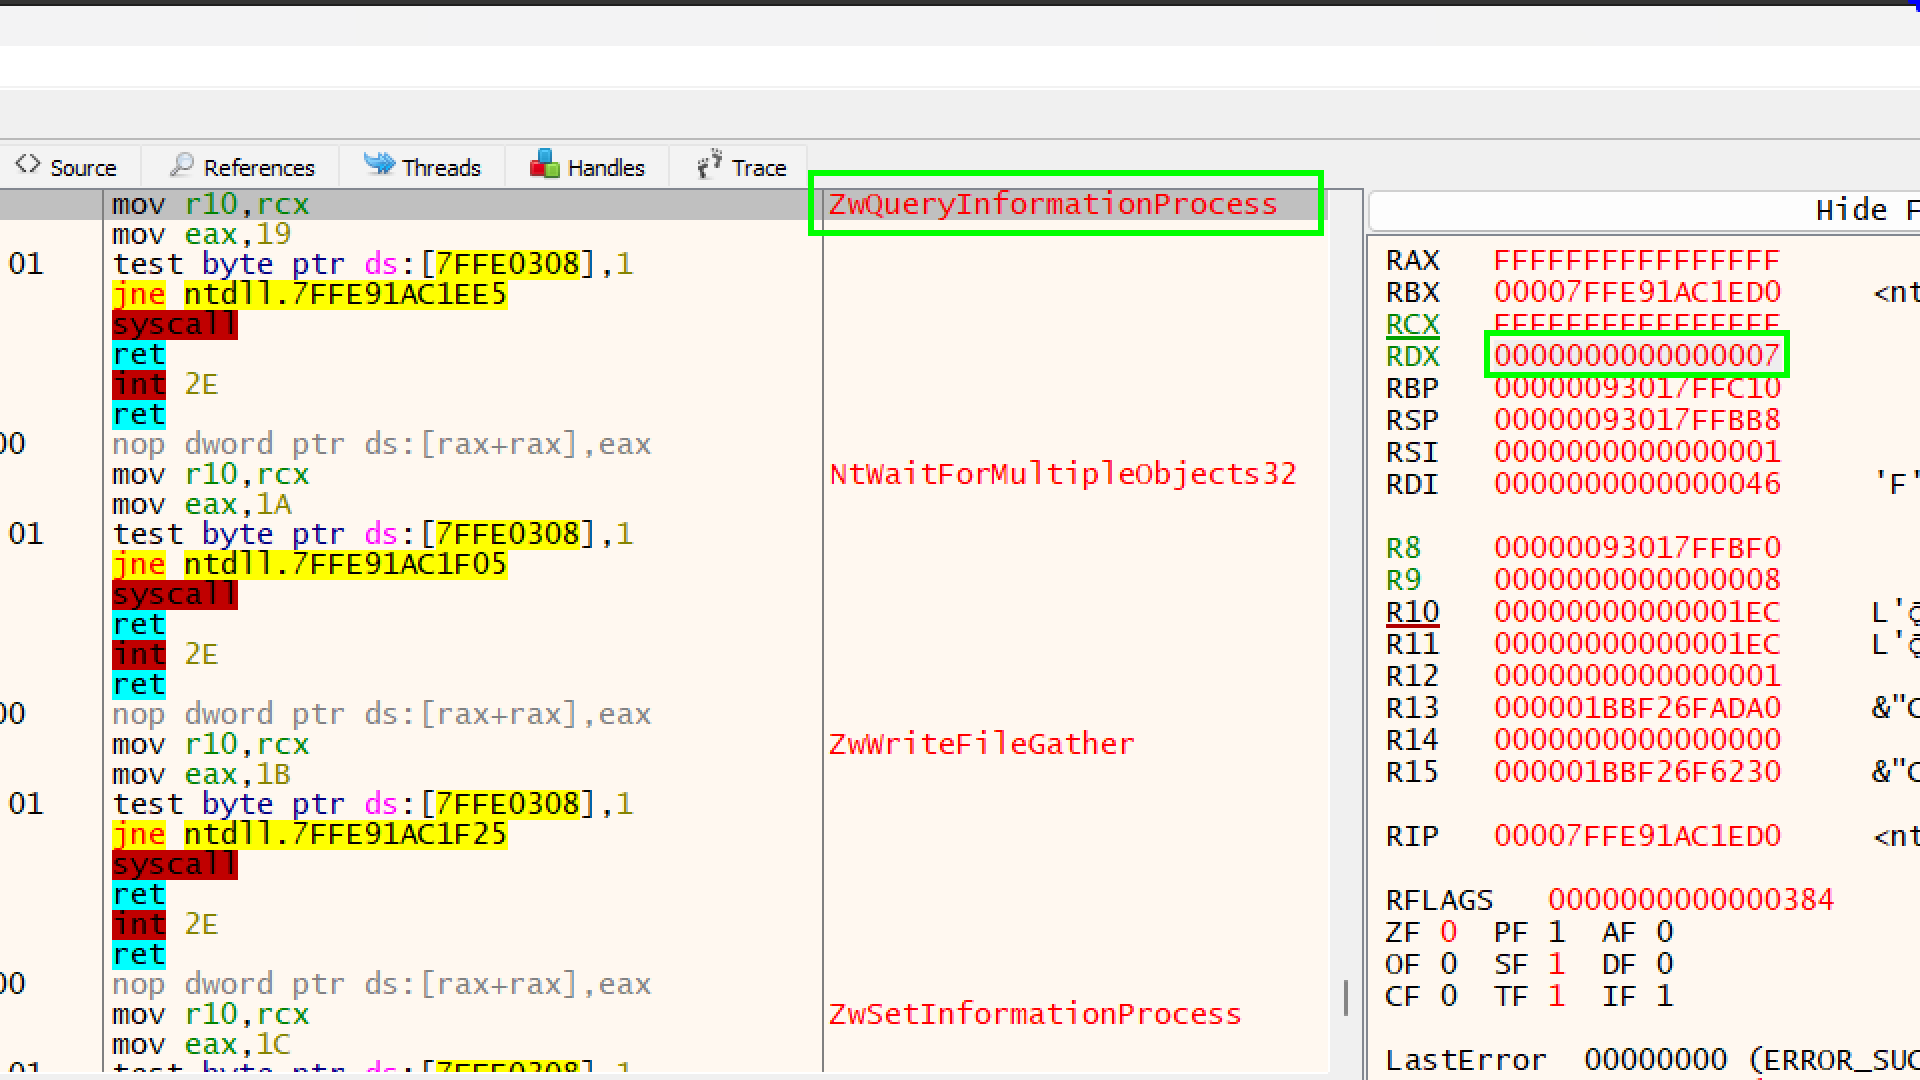Select the first syscall instruction line

(174, 325)
